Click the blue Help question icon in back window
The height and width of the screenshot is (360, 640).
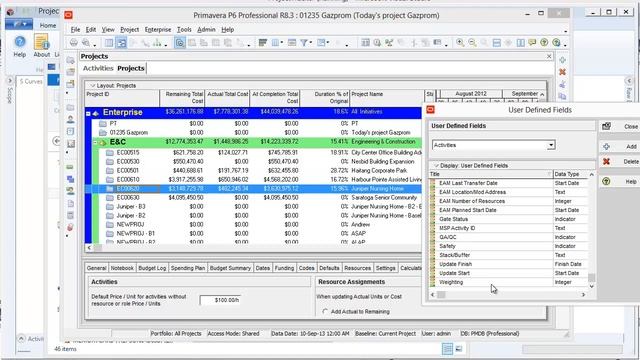tap(20, 42)
